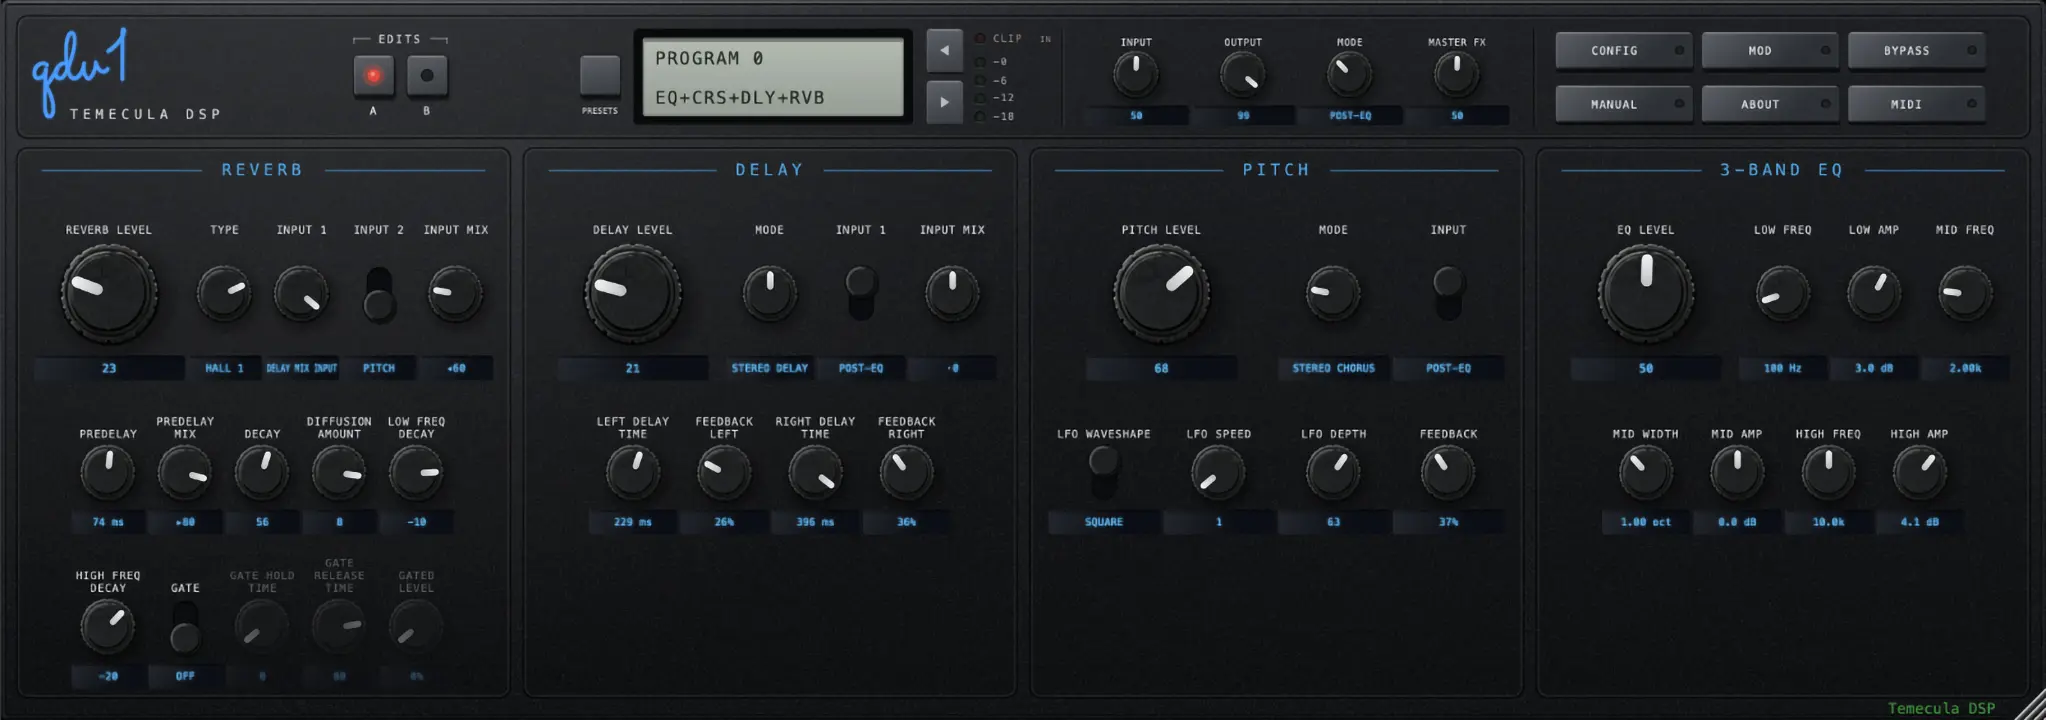Click the PROGRAM 0 LCD display
This screenshot has width=2046, height=720.
tap(773, 77)
